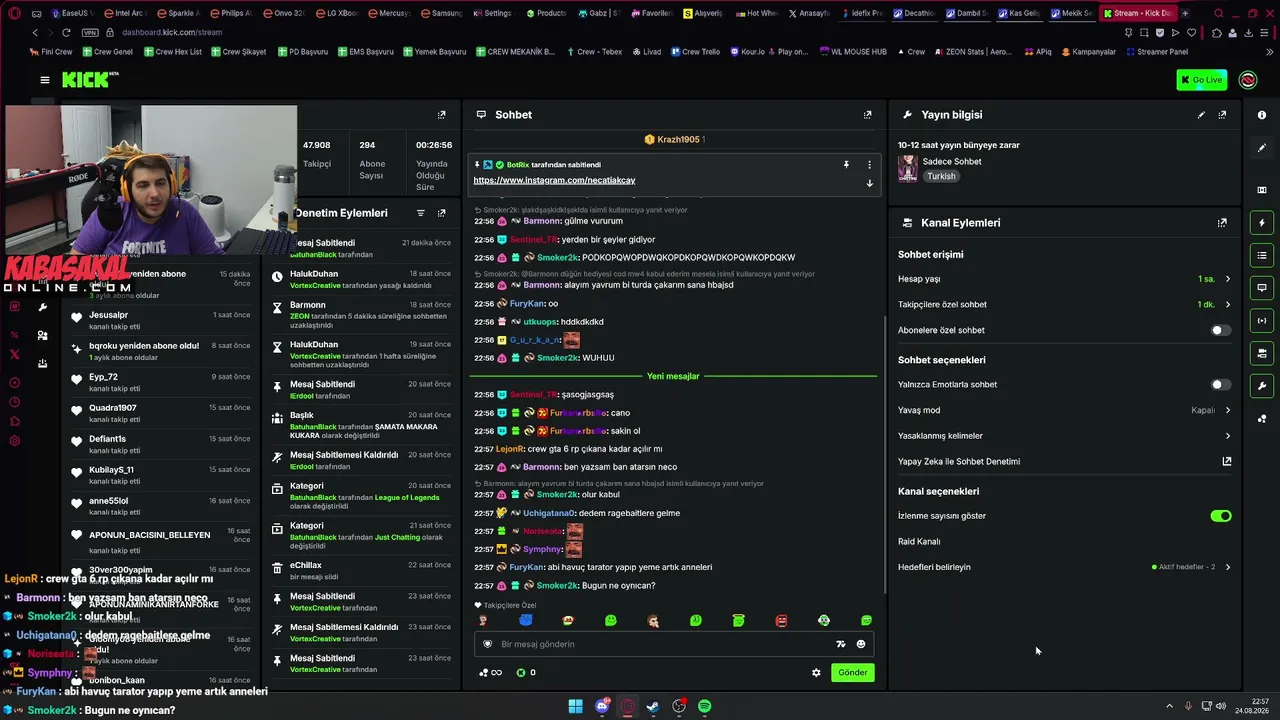The height and width of the screenshot is (720, 1280).
Task: Click info icon in right sidebar
Action: (1262, 115)
